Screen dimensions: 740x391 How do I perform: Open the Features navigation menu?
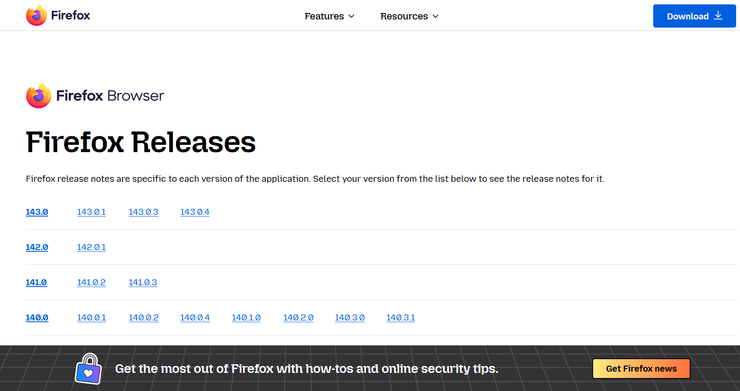(329, 16)
